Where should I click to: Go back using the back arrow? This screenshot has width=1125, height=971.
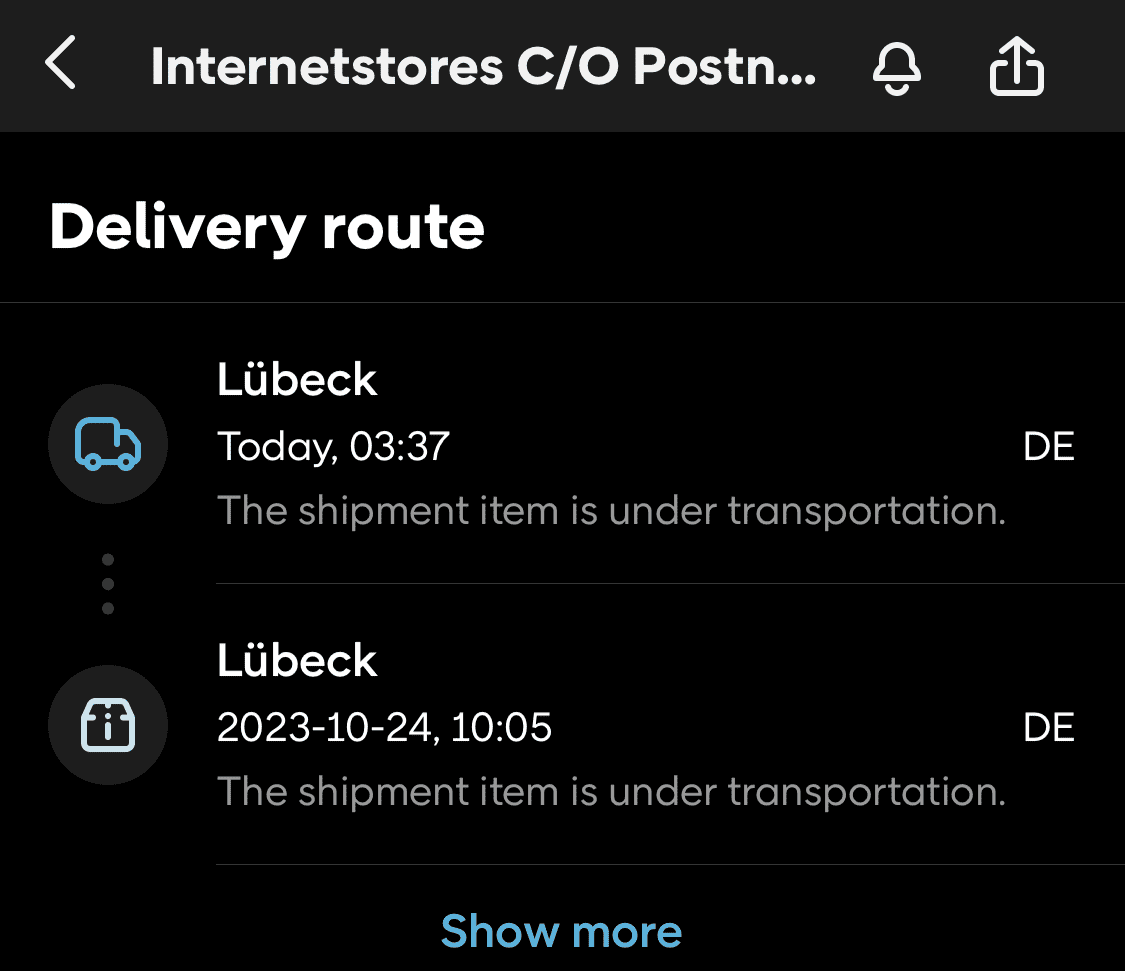point(61,66)
